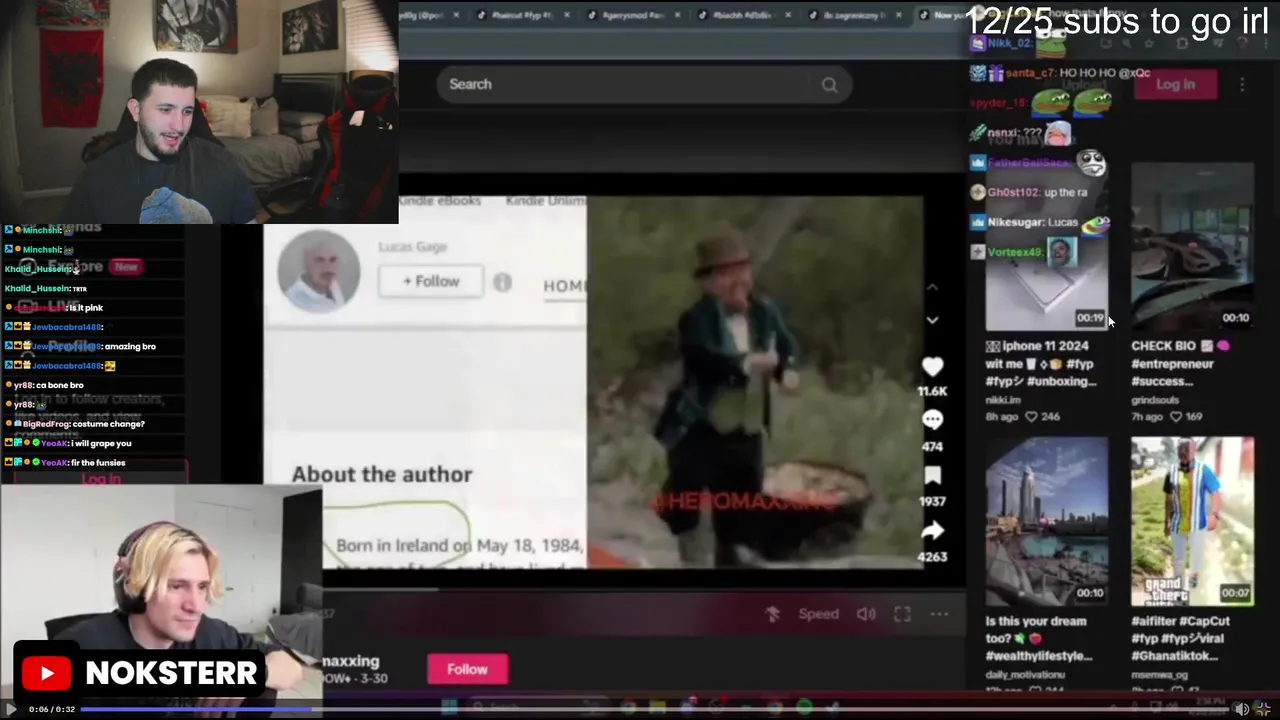Mute the TikTok video with speaker icon

click(866, 614)
